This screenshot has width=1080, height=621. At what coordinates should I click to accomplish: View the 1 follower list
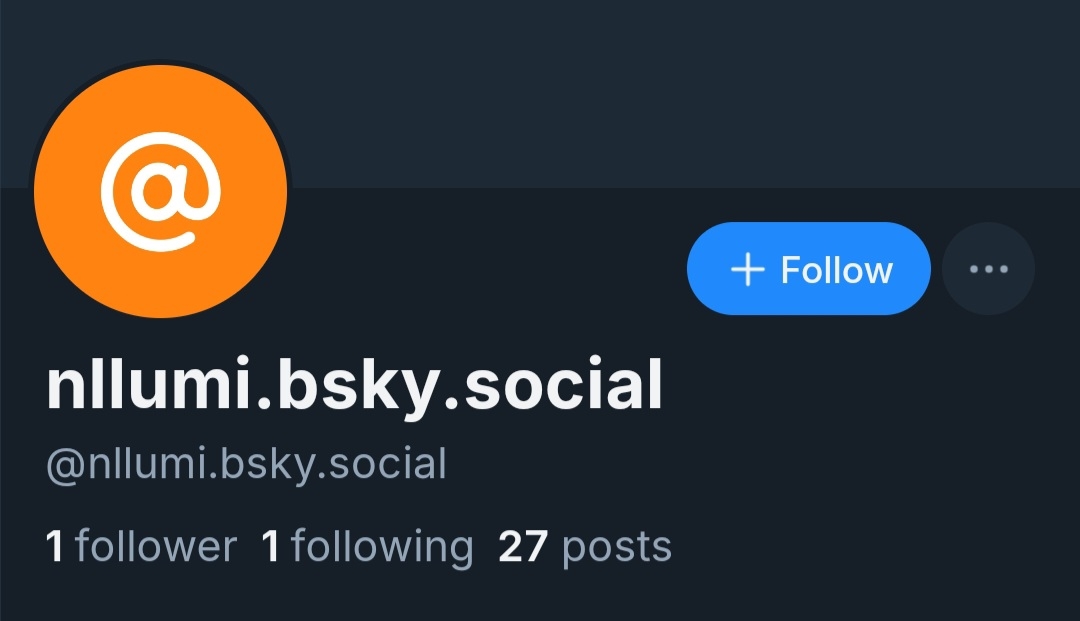[141, 547]
